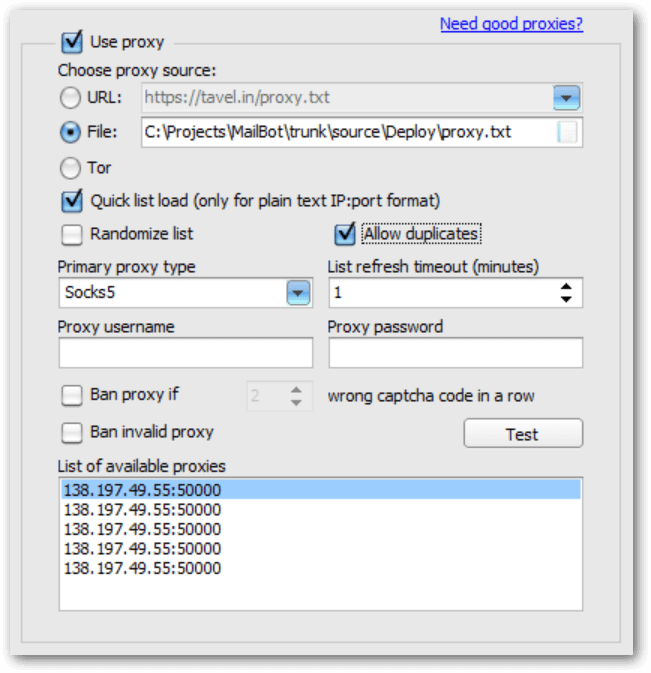Increase list refresh timeout with up arrow
Screen dimensions: 651x673
click(x=566, y=286)
